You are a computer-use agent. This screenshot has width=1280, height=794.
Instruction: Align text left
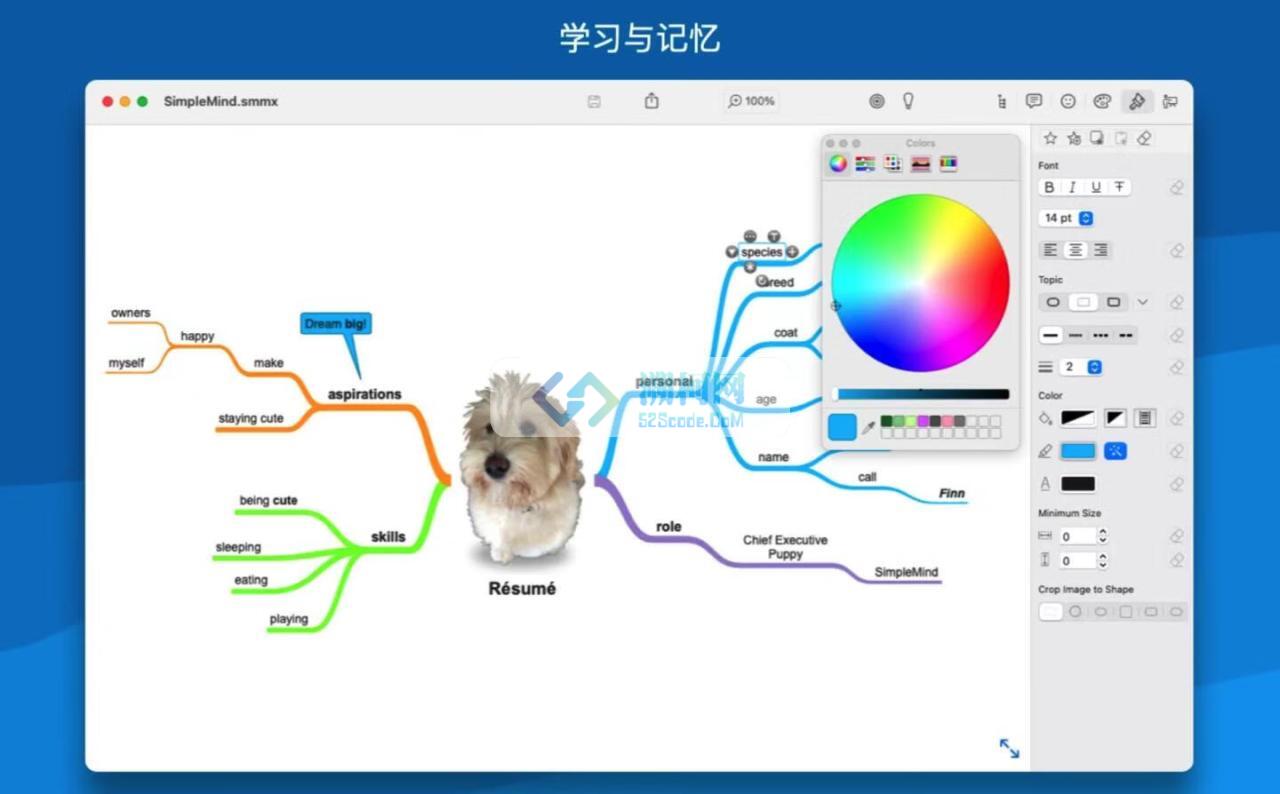[1050, 250]
